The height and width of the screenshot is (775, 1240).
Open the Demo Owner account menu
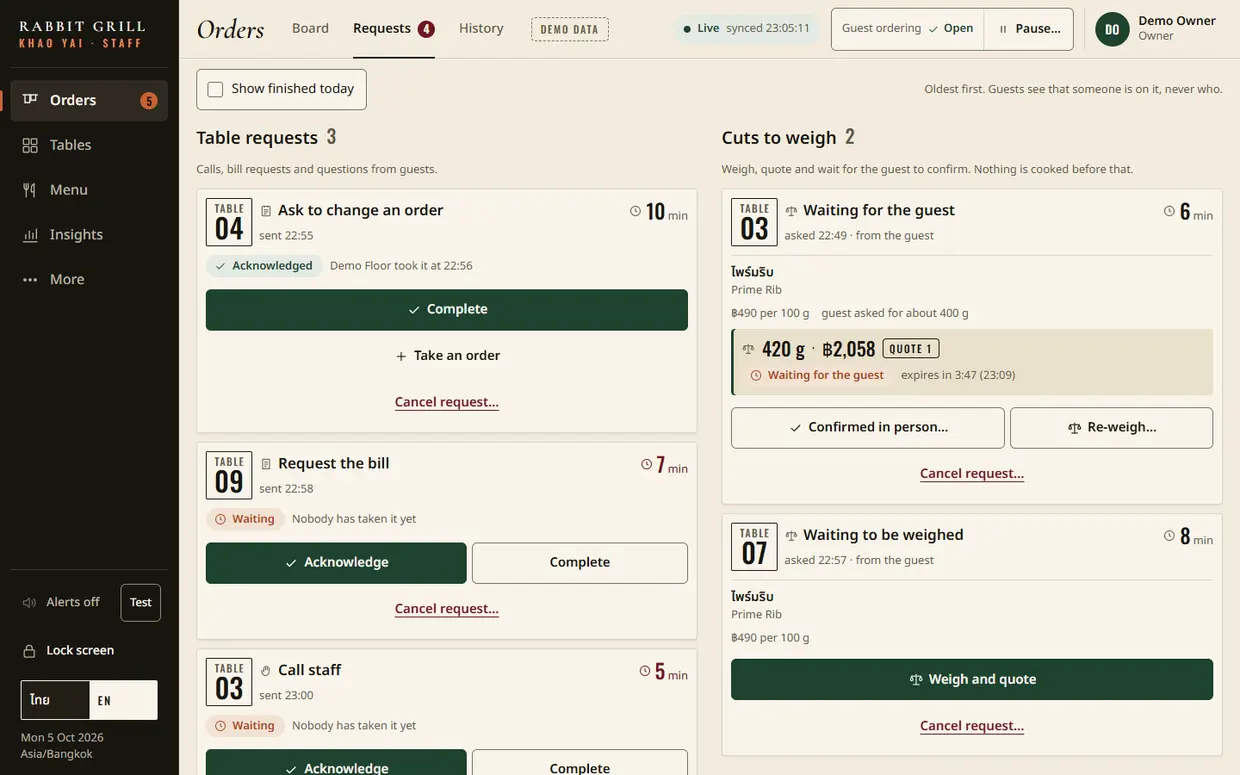pyautogui.click(x=1156, y=29)
